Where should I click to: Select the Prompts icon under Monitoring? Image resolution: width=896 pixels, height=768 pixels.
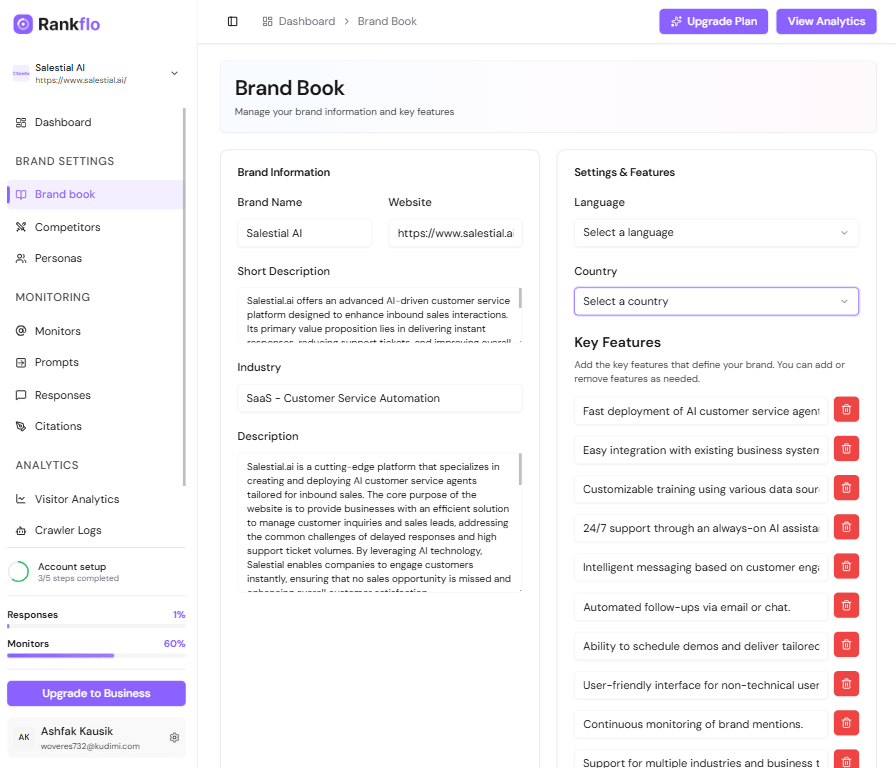click(21, 362)
